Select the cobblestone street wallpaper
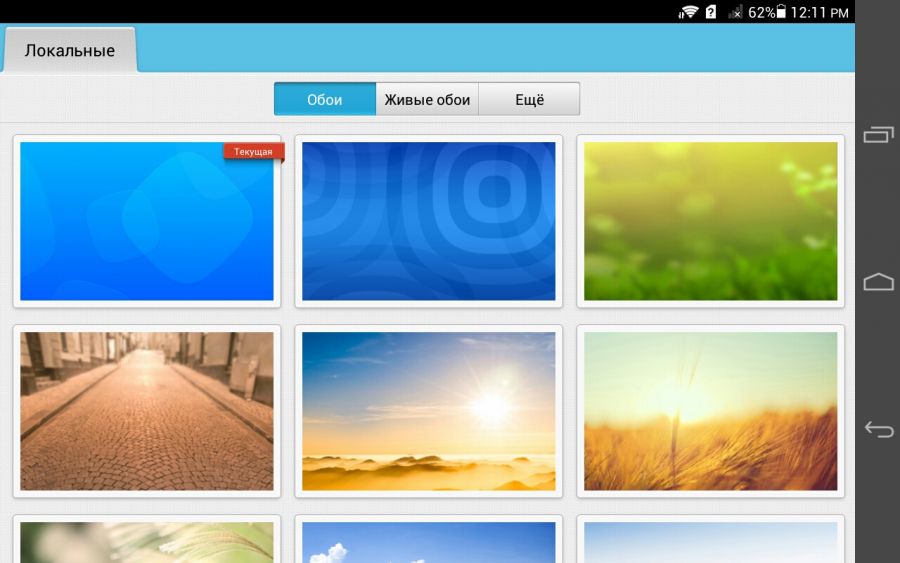The width and height of the screenshot is (900, 563). coord(147,411)
